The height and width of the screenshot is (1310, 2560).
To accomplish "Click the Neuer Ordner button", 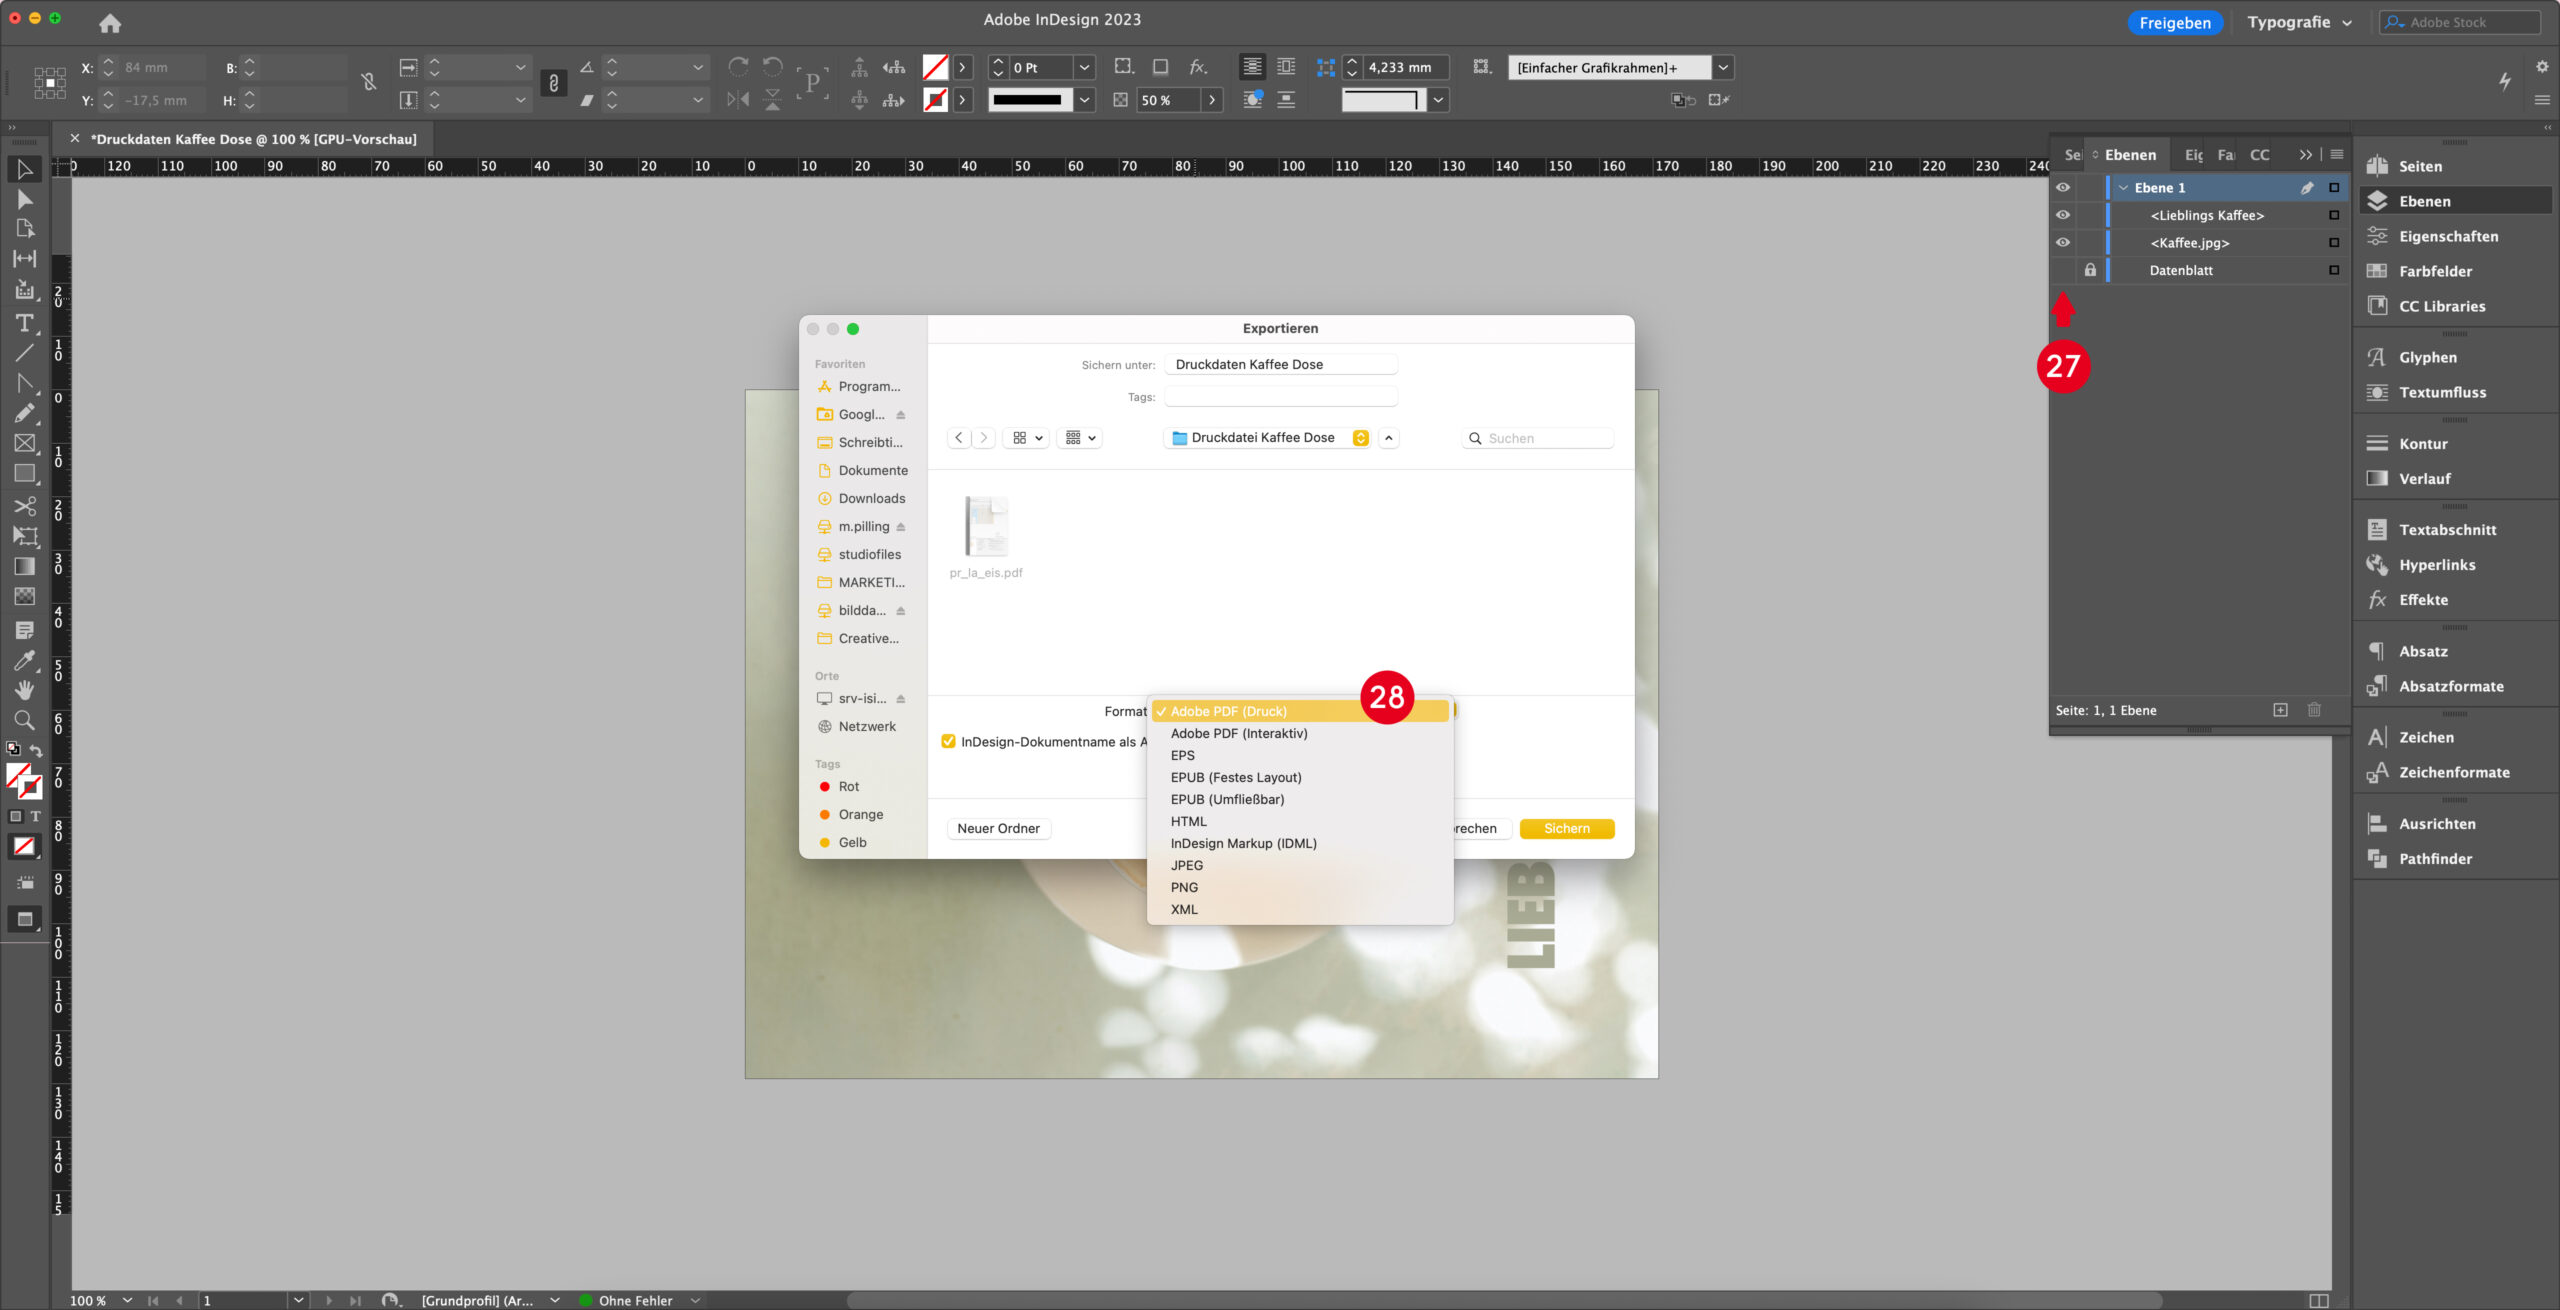I will (997, 828).
